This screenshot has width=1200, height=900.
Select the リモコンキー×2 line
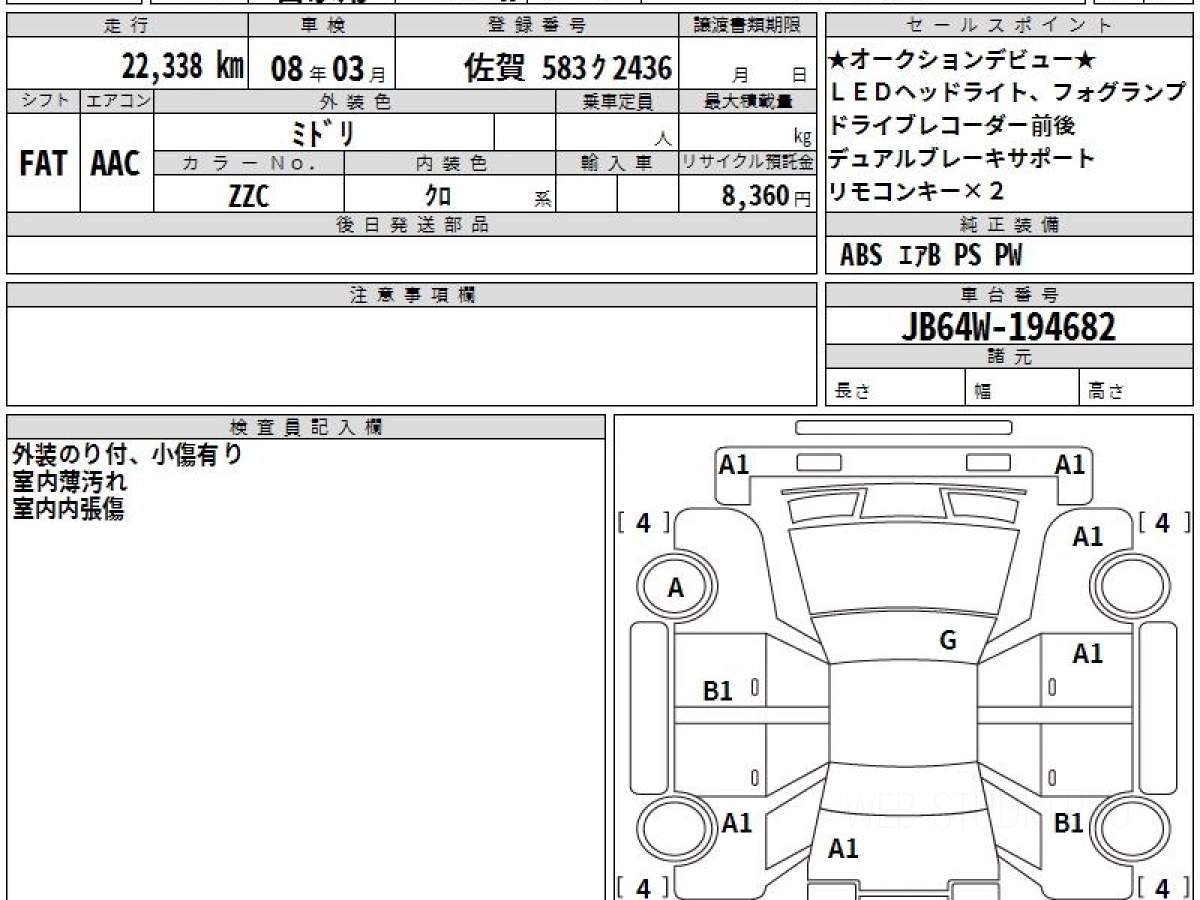916,190
